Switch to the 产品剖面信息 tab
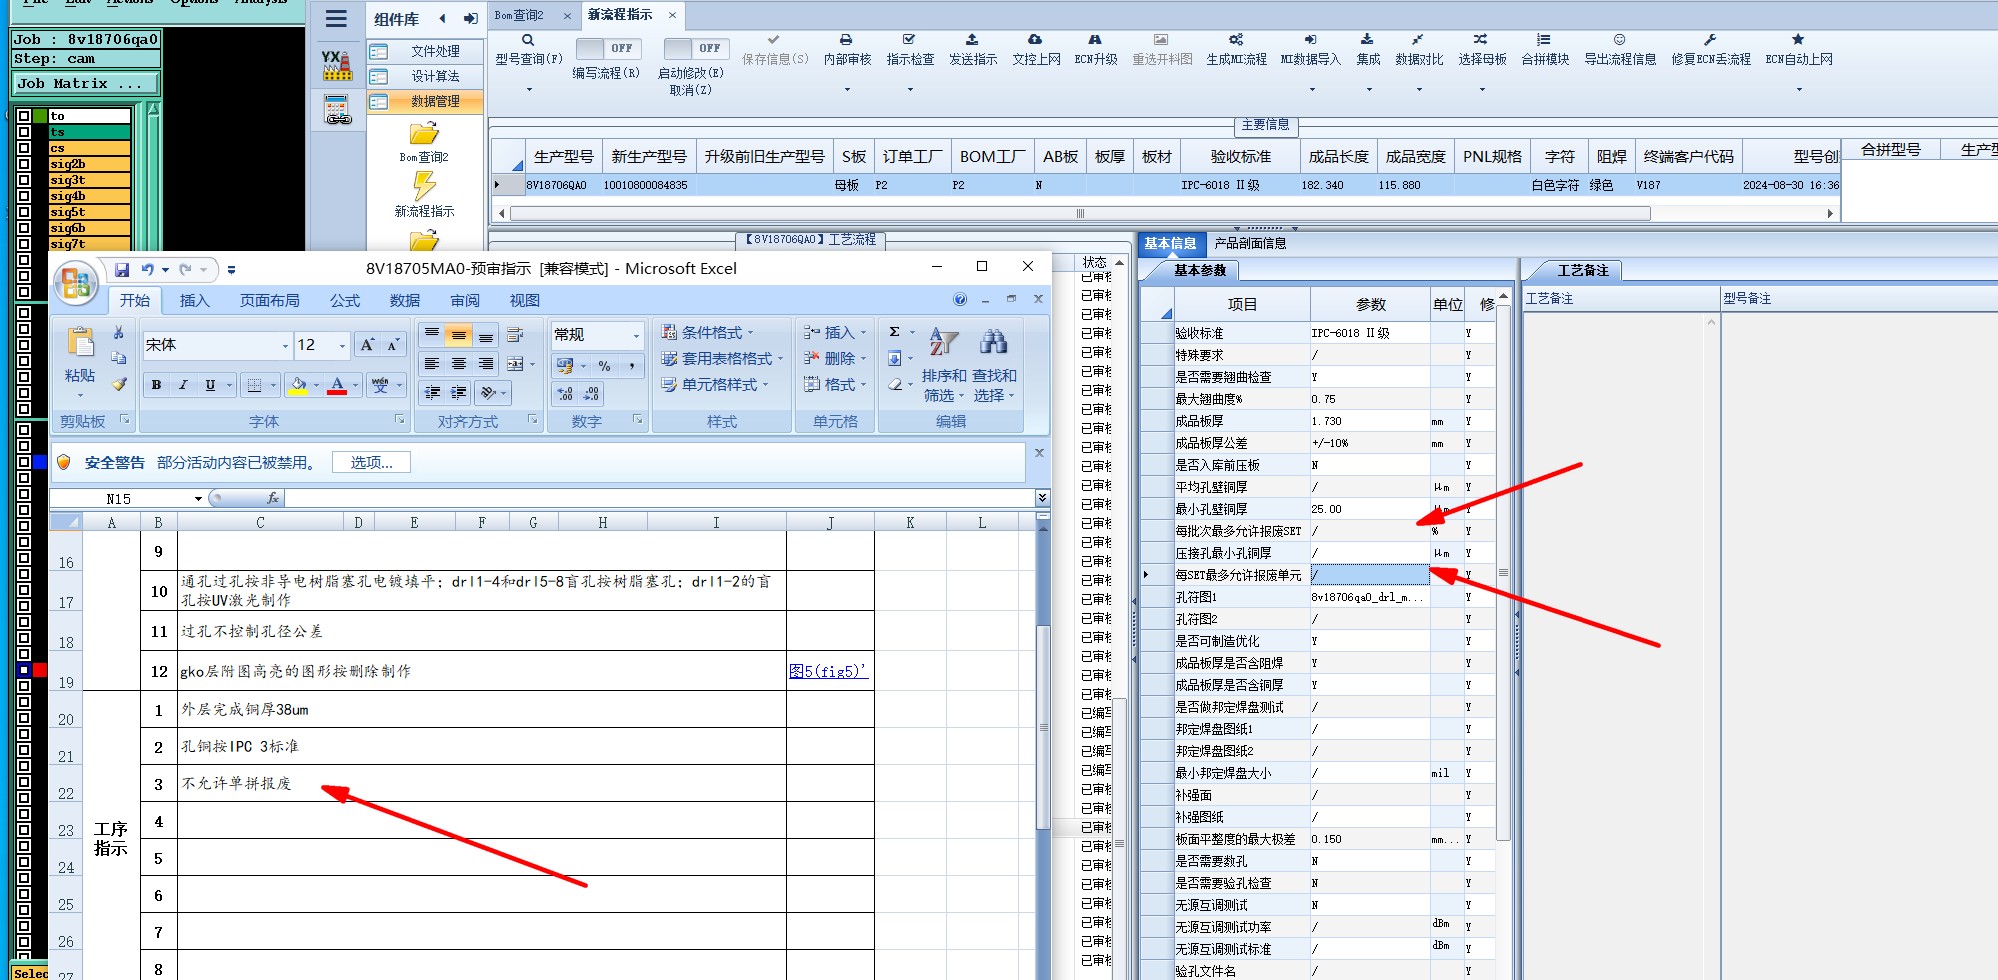The width and height of the screenshot is (1998, 980). point(1250,243)
